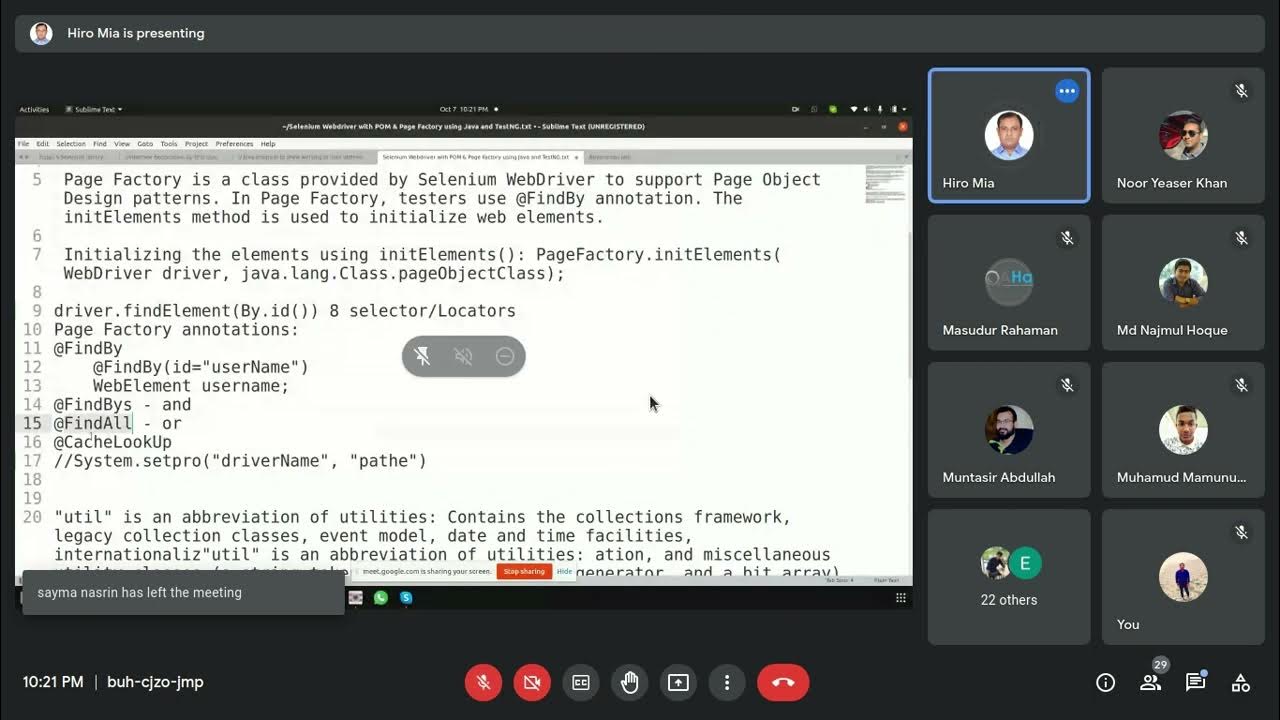Open options dots on Hiro Mia tile
The image size is (1280, 720).
(x=1067, y=91)
